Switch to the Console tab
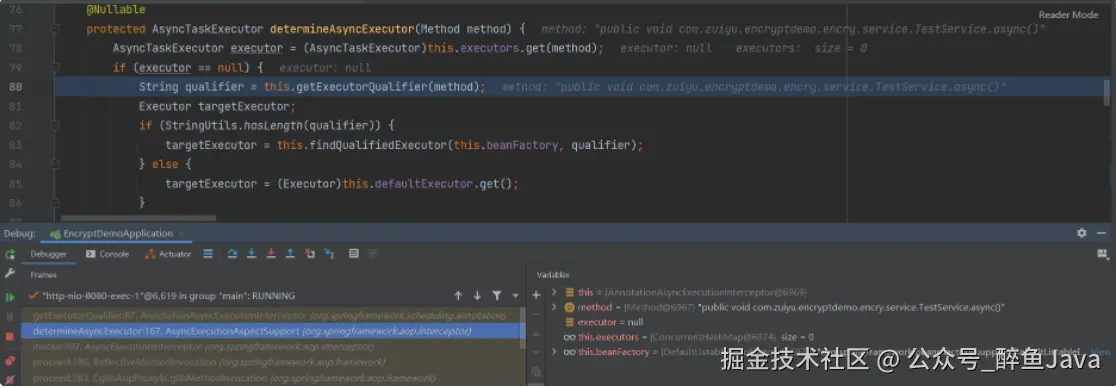 107,254
